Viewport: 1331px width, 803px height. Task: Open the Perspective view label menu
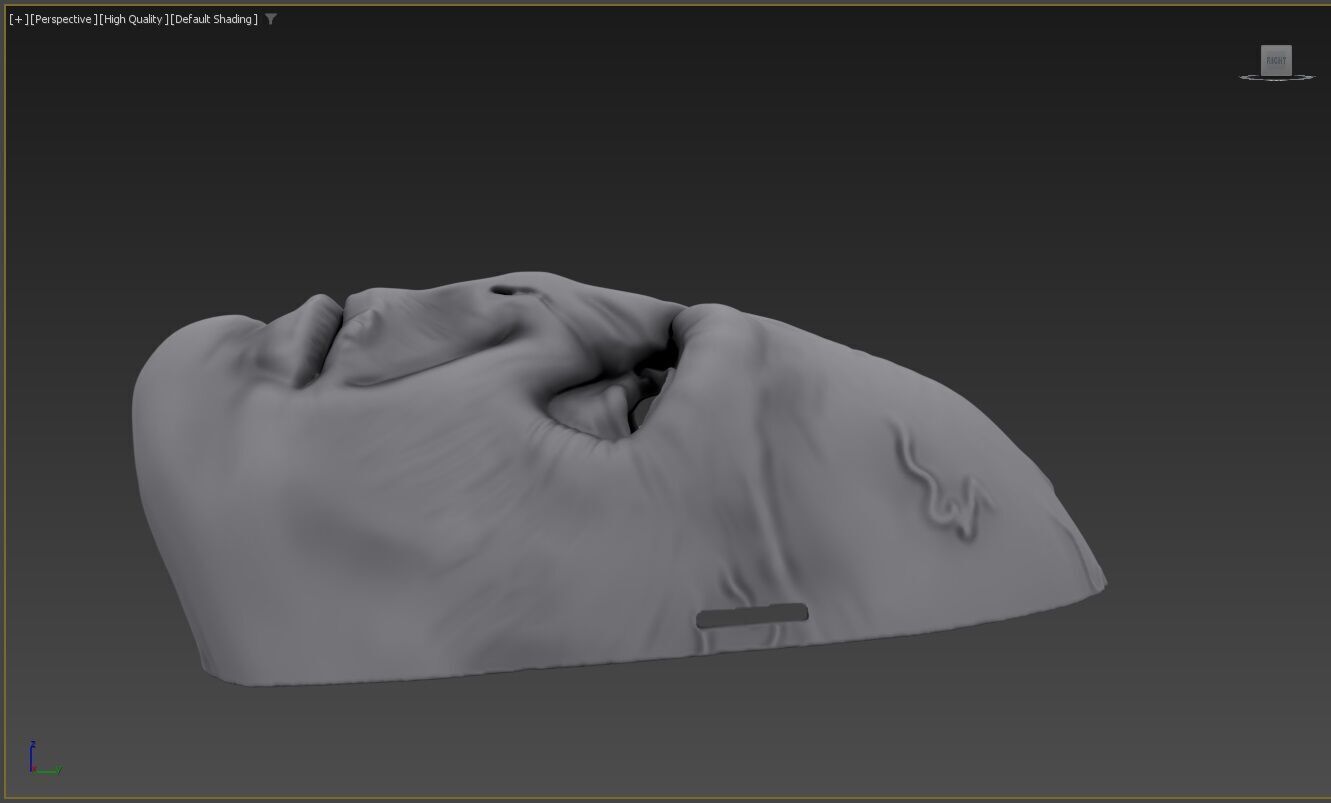click(x=64, y=19)
